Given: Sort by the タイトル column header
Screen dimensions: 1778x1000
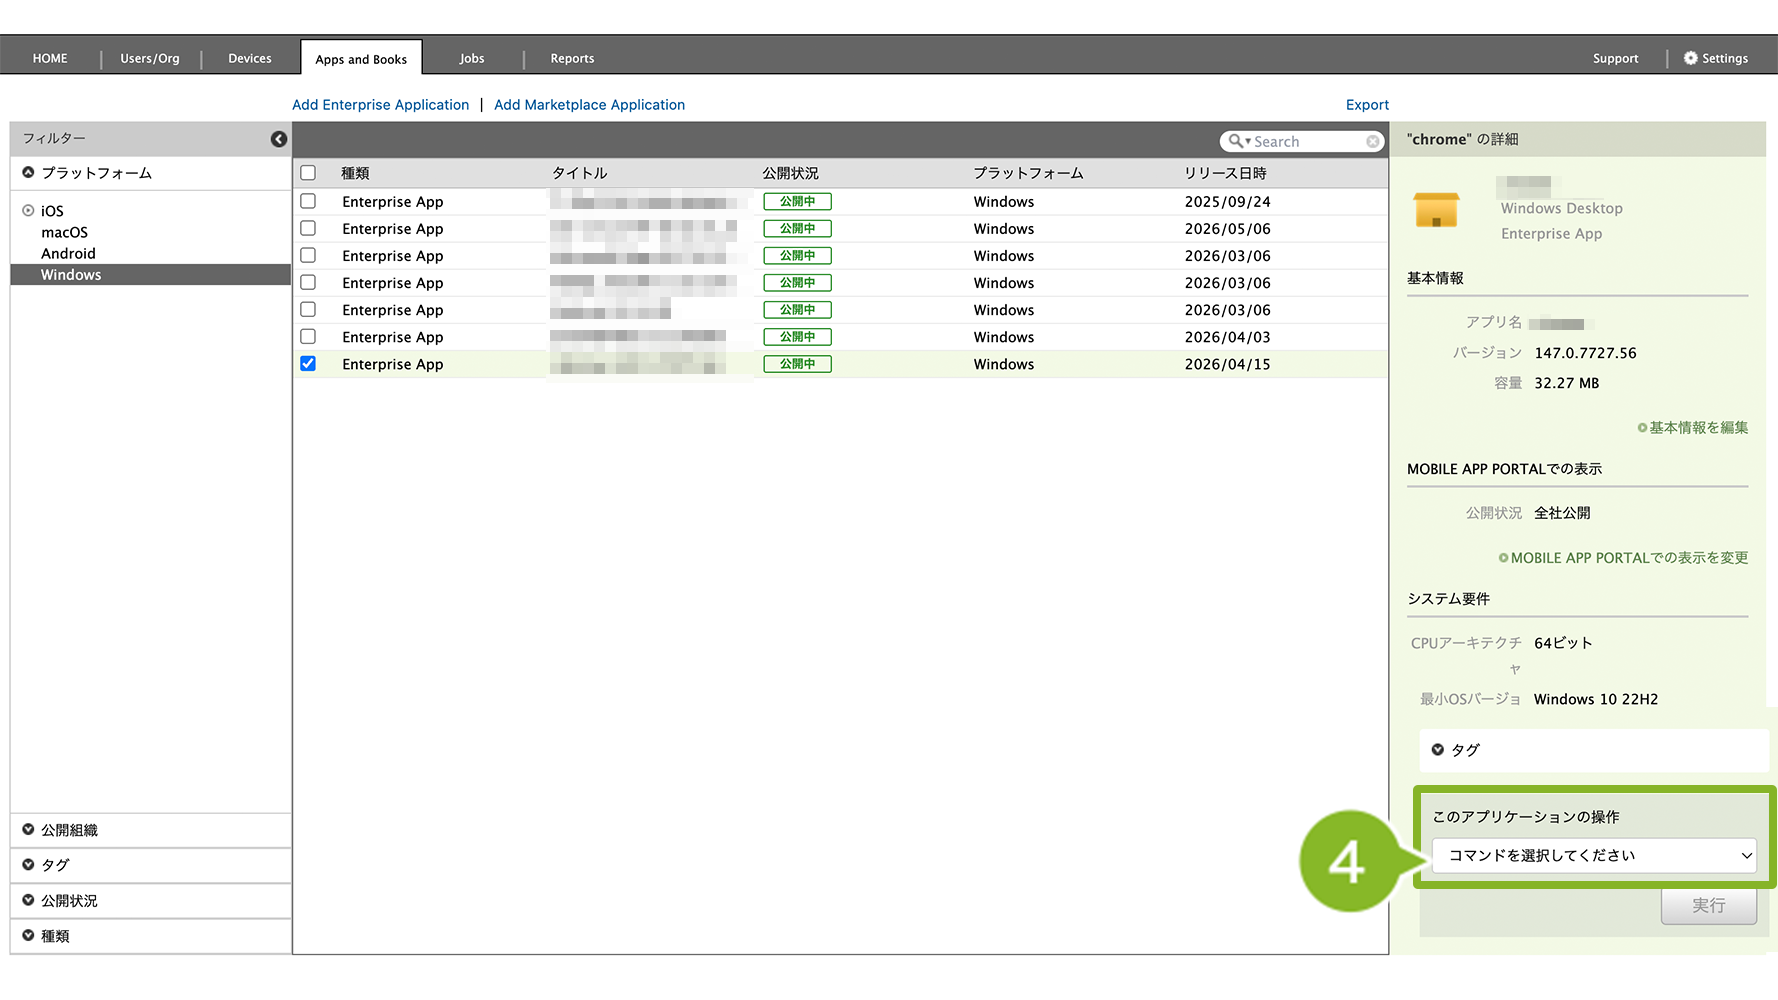Looking at the screenshot, I should pos(580,173).
